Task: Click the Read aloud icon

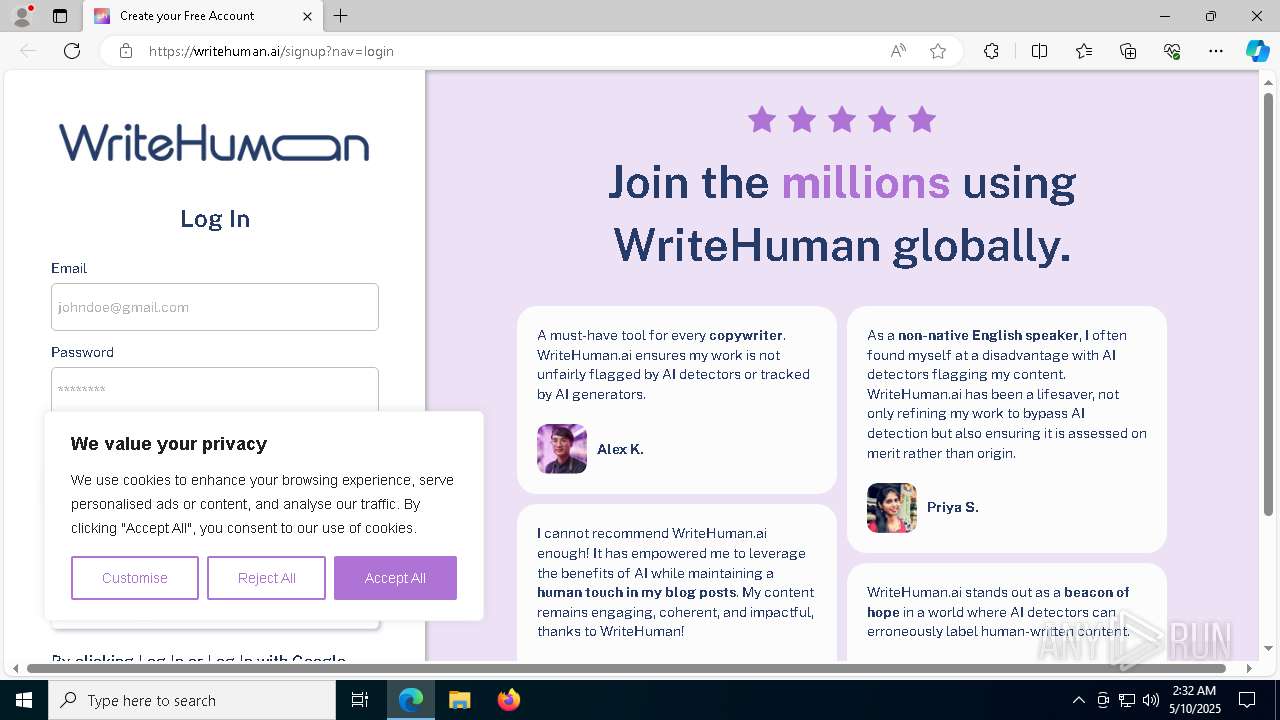Action: point(898,51)
